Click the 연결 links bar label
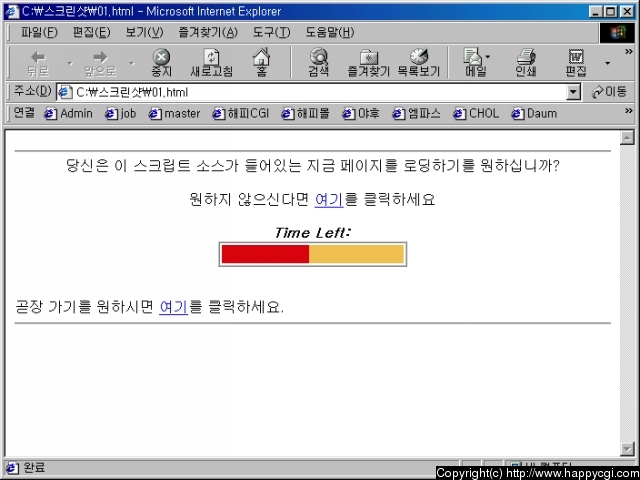The image size is (640, 480). [x=24, y=113]
